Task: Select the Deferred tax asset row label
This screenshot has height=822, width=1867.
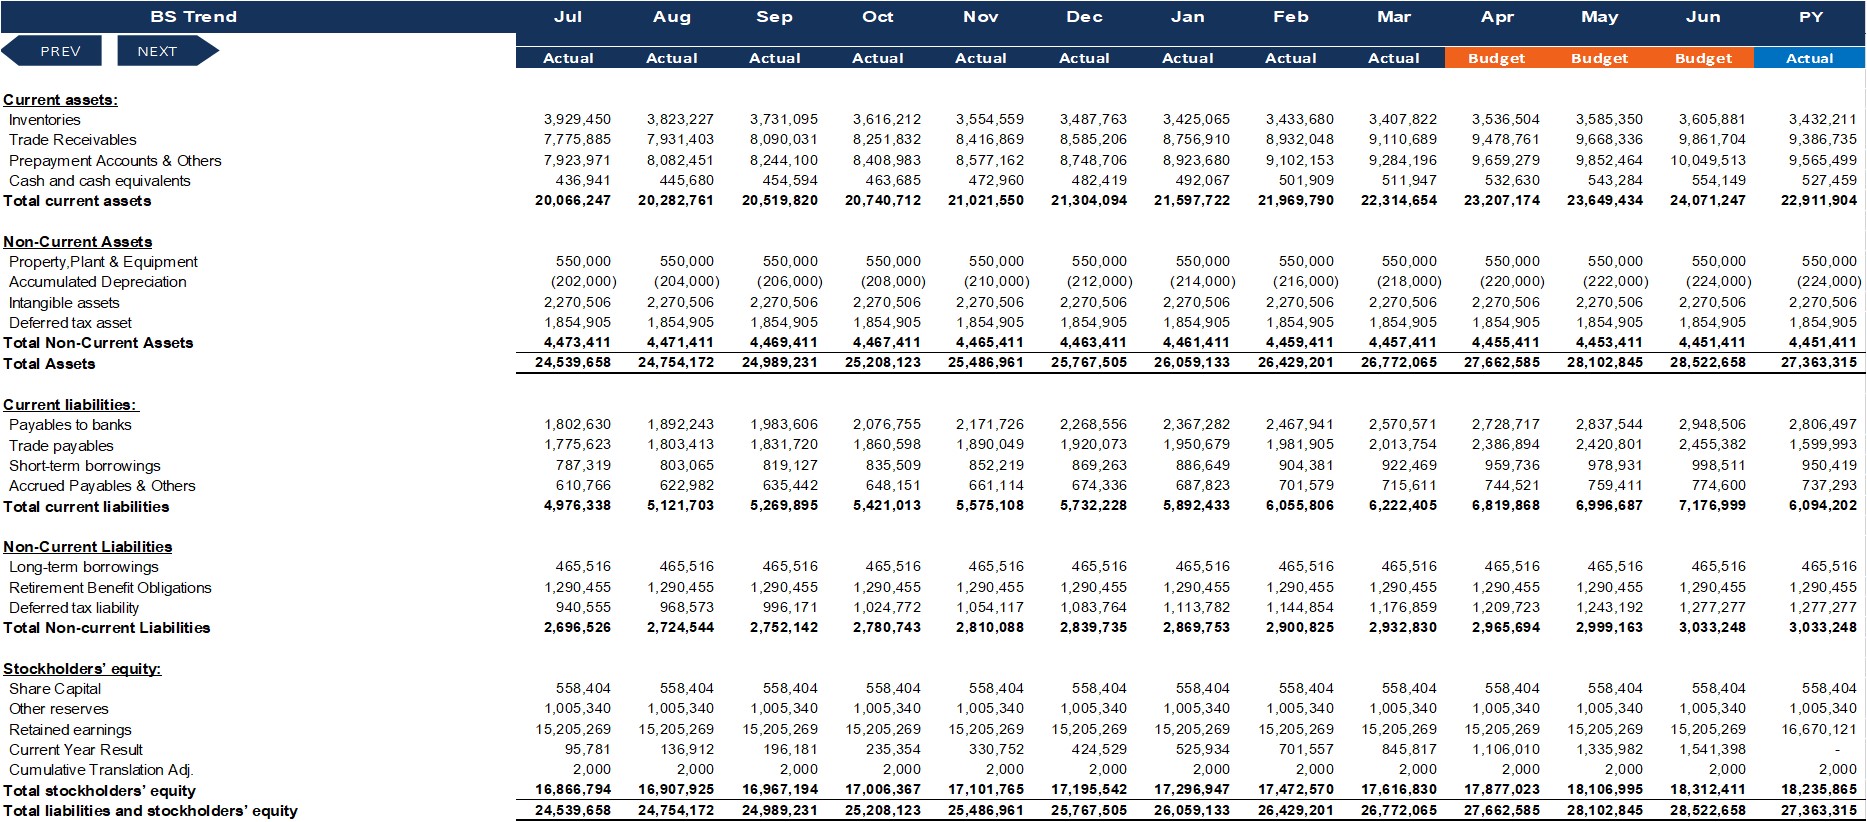Action: (x=70, y=323)
